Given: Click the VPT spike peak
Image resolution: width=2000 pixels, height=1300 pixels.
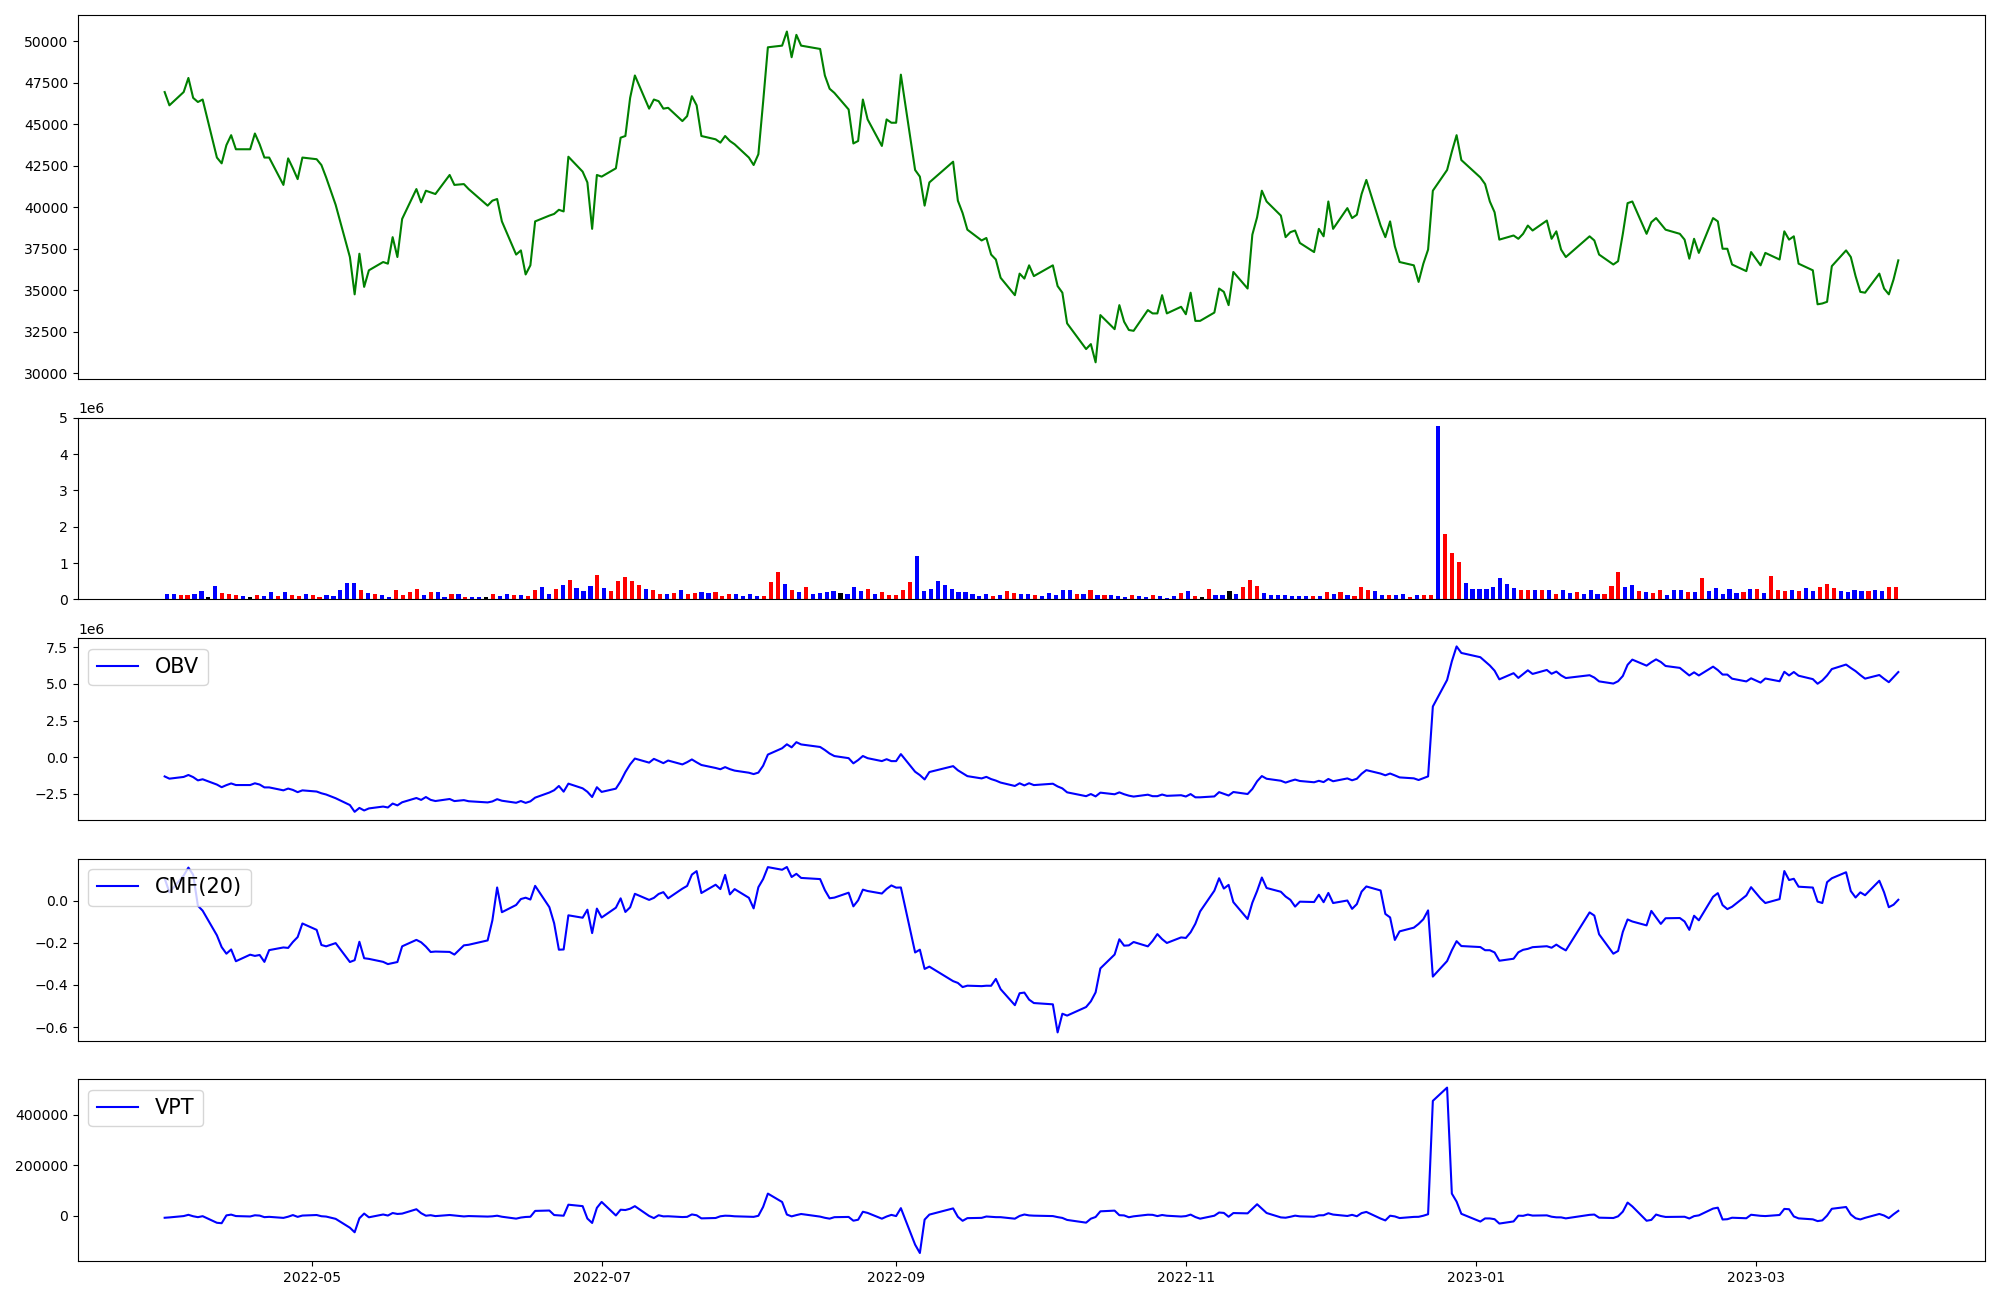Looking at the screenshot, I should coord(1447,1088).
